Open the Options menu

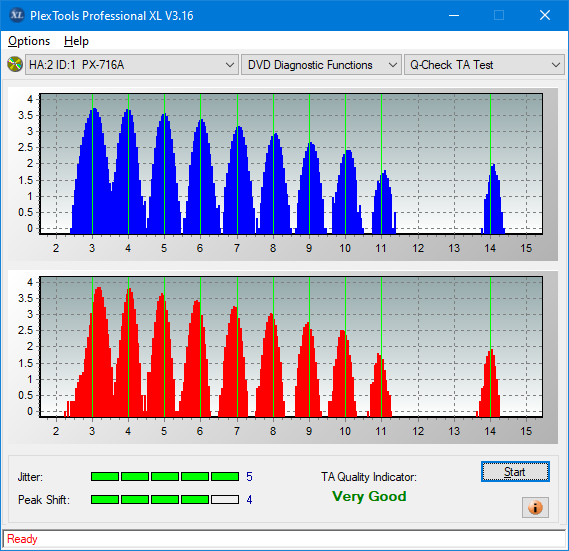tap(29, 41)
